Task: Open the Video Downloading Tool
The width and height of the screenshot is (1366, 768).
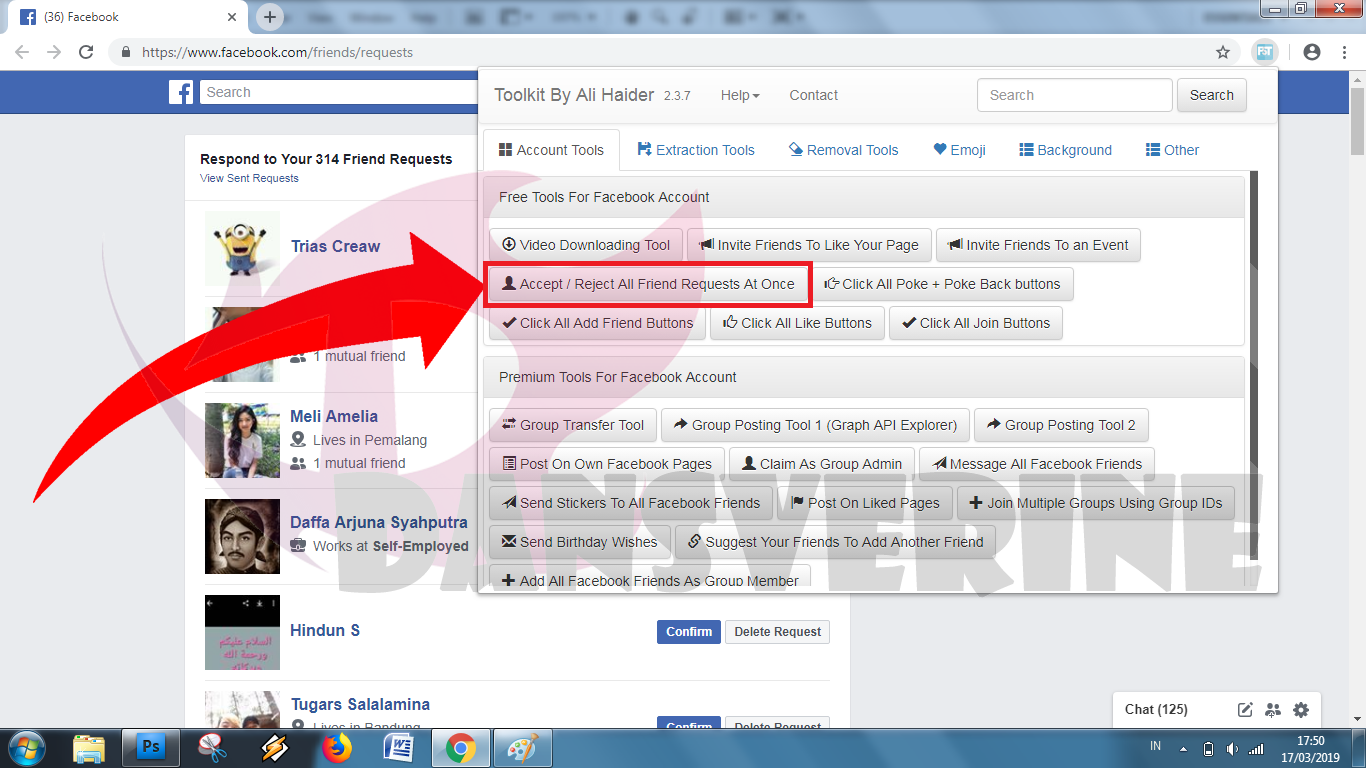Action: click(586, 245)
